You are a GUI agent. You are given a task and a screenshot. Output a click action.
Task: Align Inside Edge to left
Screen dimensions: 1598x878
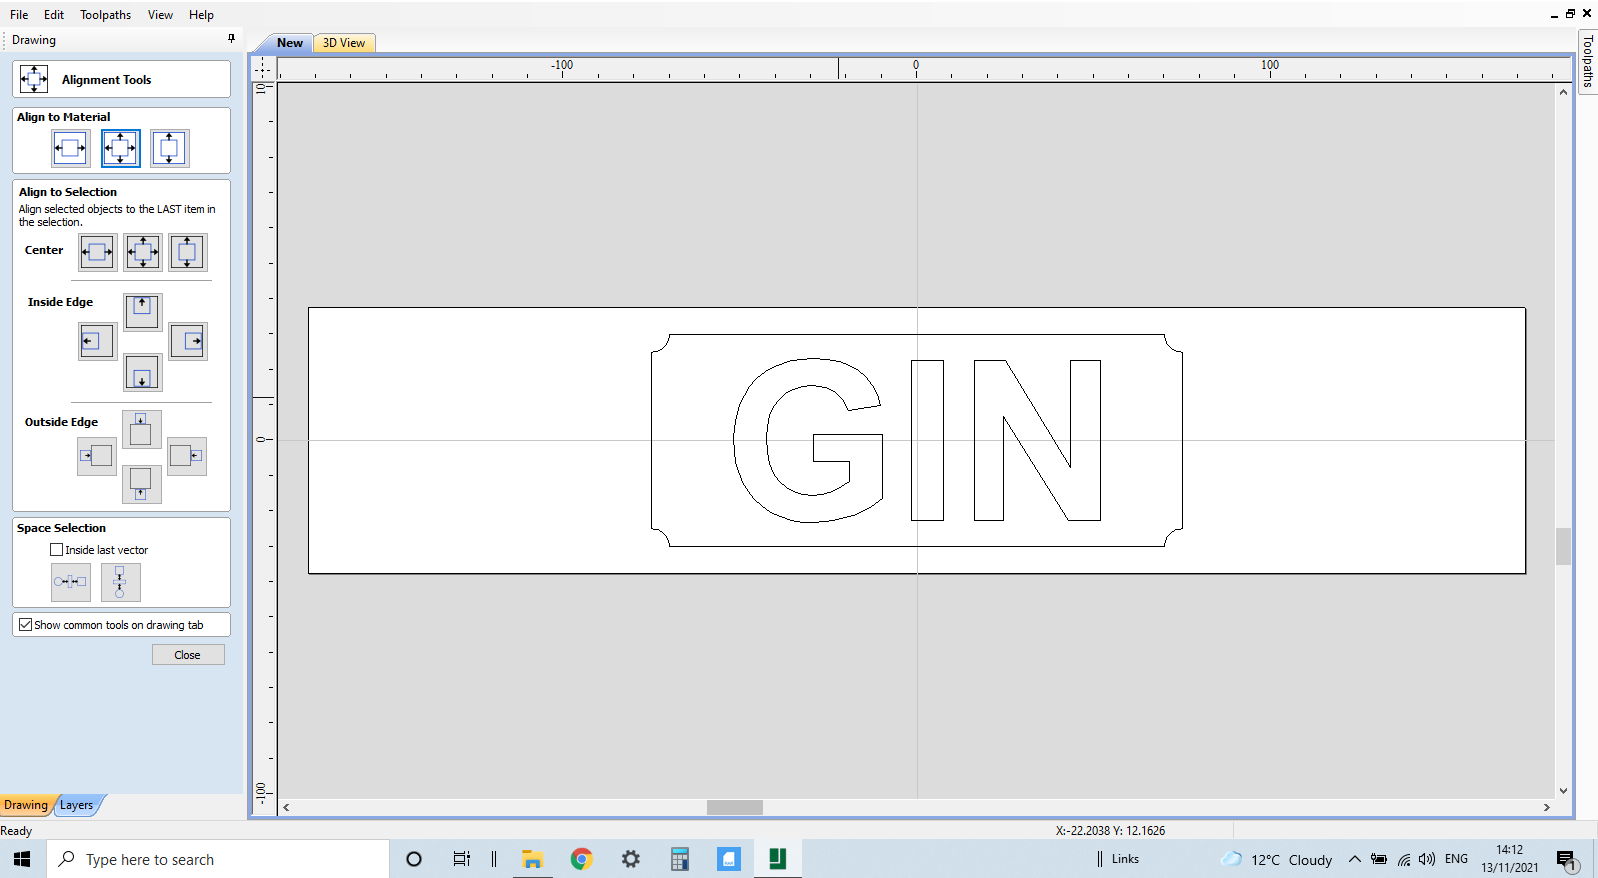tap(97, 341)
